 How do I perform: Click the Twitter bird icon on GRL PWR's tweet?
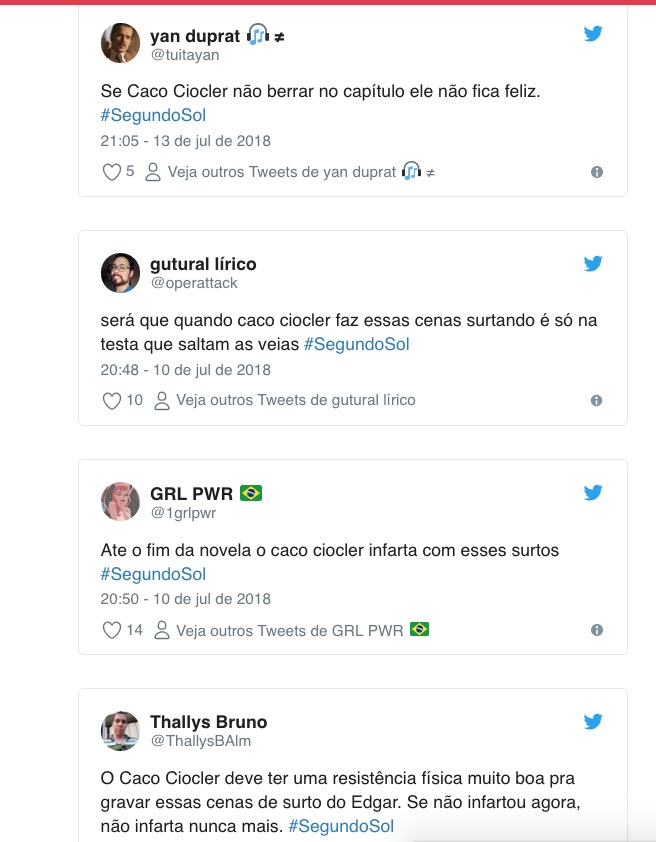pos(593,493)
